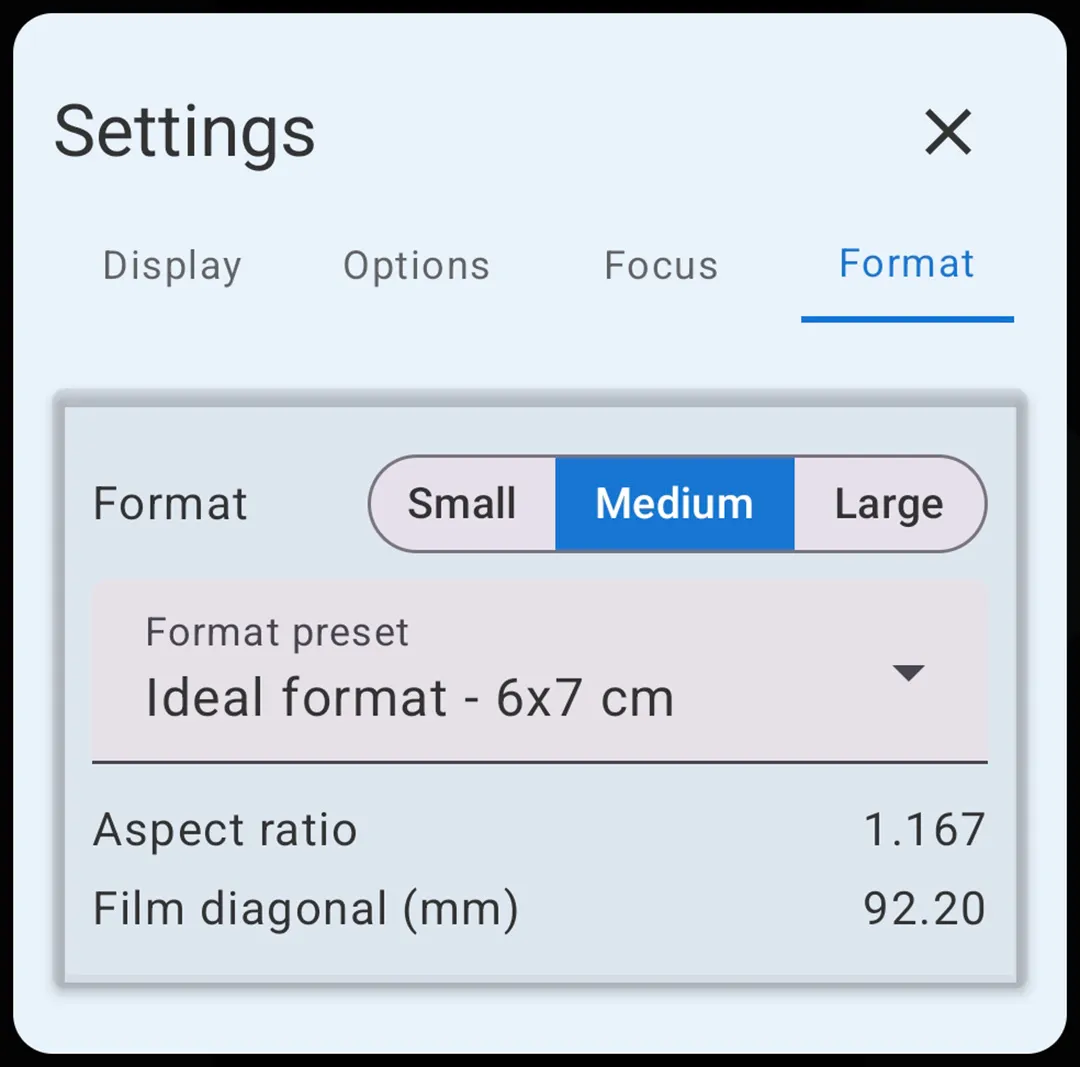Image resolution: width=1080 pixels, height=1067 pixels.
Task: Select the Focus settings tab
Action: pos(659,265)
